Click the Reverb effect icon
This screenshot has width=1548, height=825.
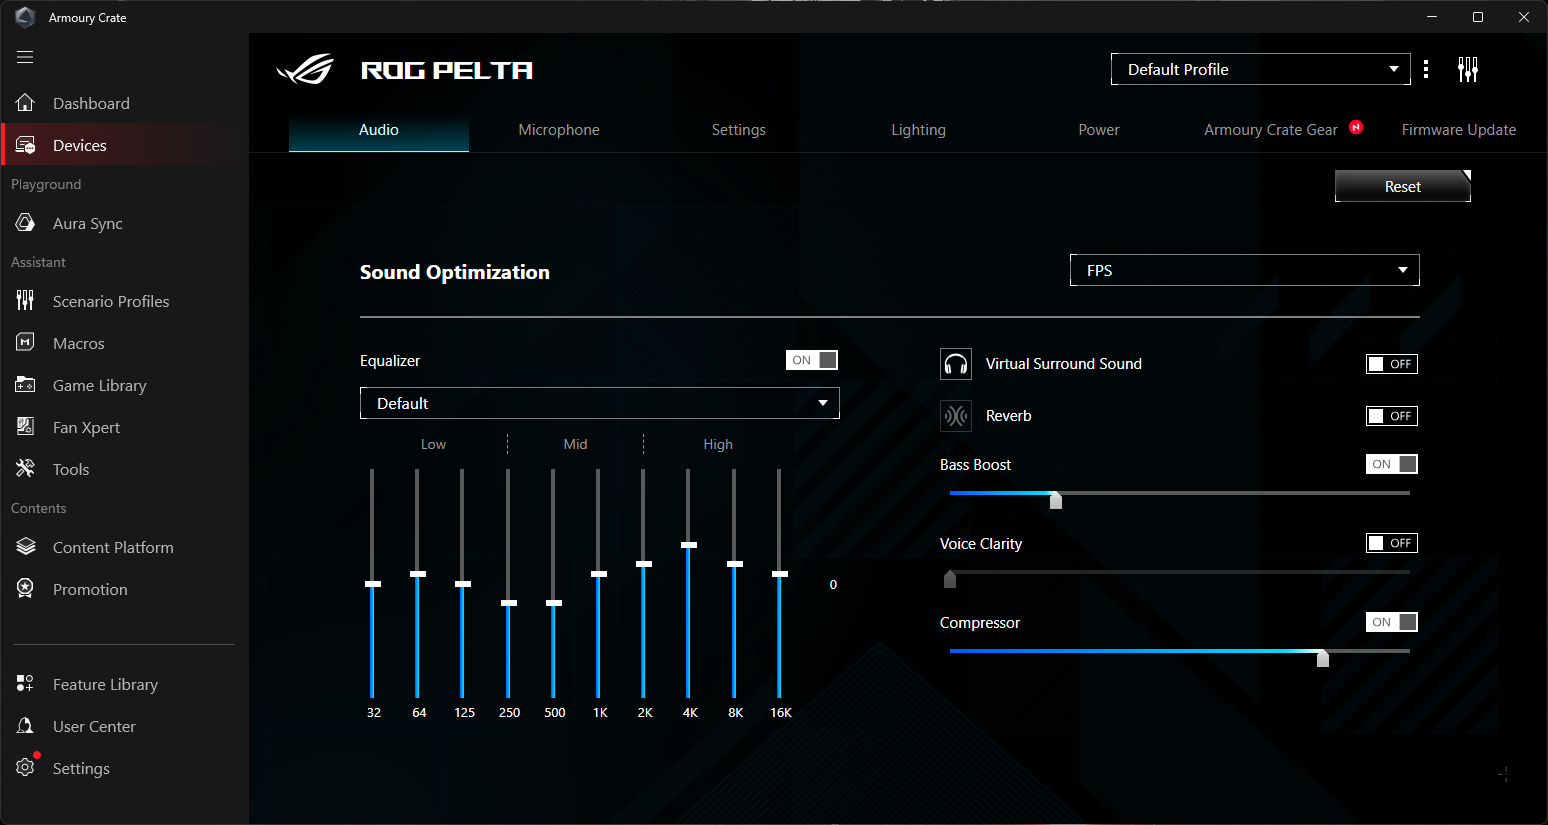955,416
